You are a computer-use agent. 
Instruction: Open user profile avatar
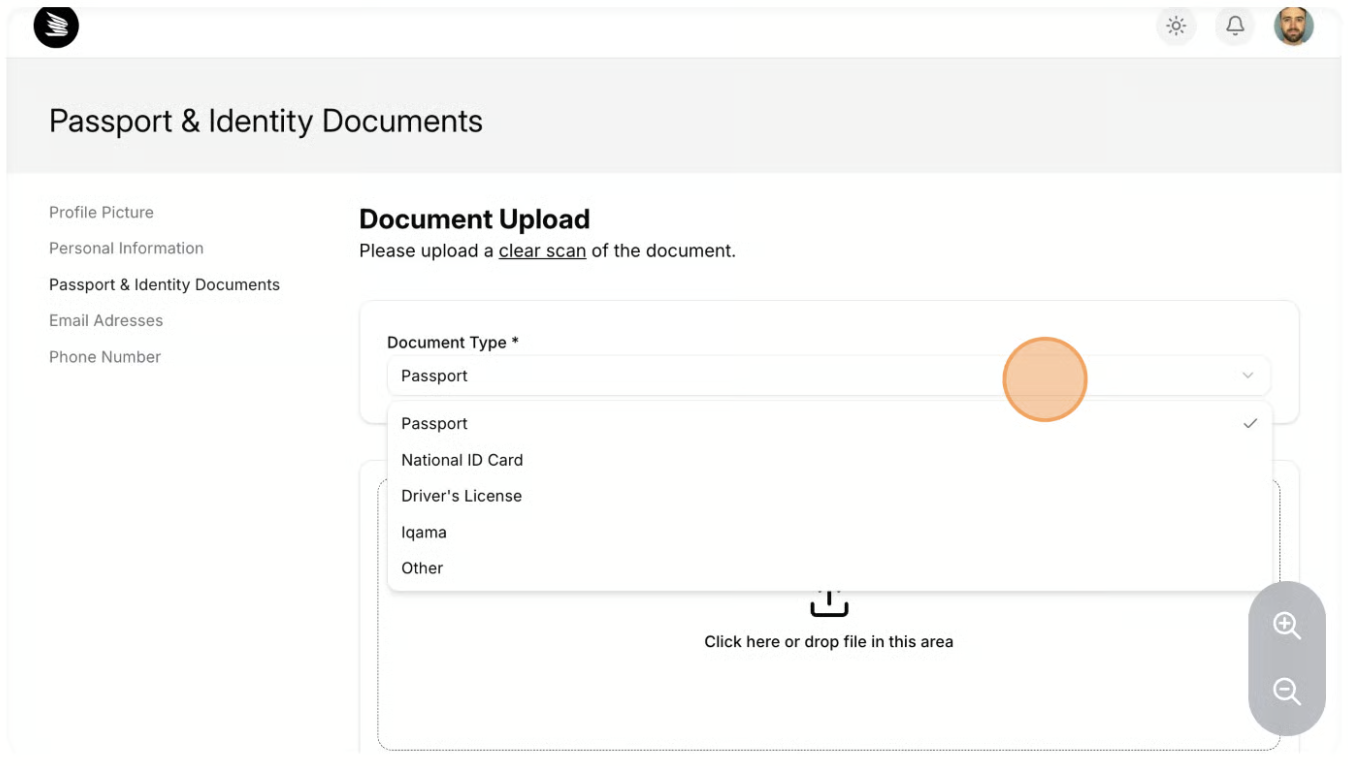tap(1293, 27)
